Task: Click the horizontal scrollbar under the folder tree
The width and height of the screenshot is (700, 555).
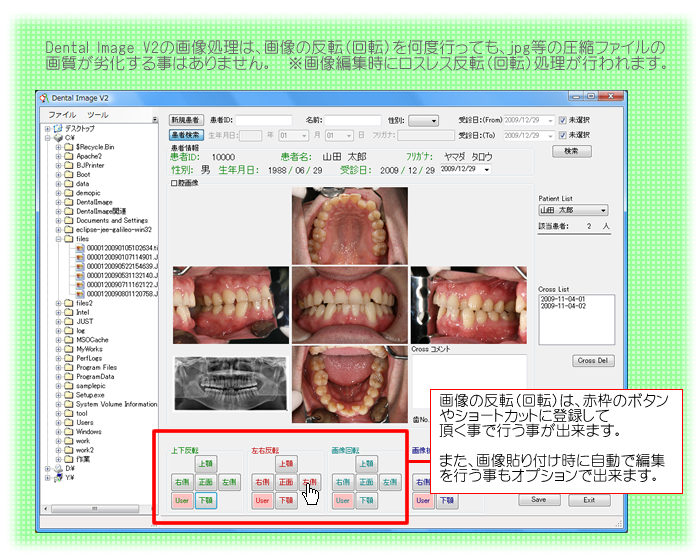Action: click(95, 509)
